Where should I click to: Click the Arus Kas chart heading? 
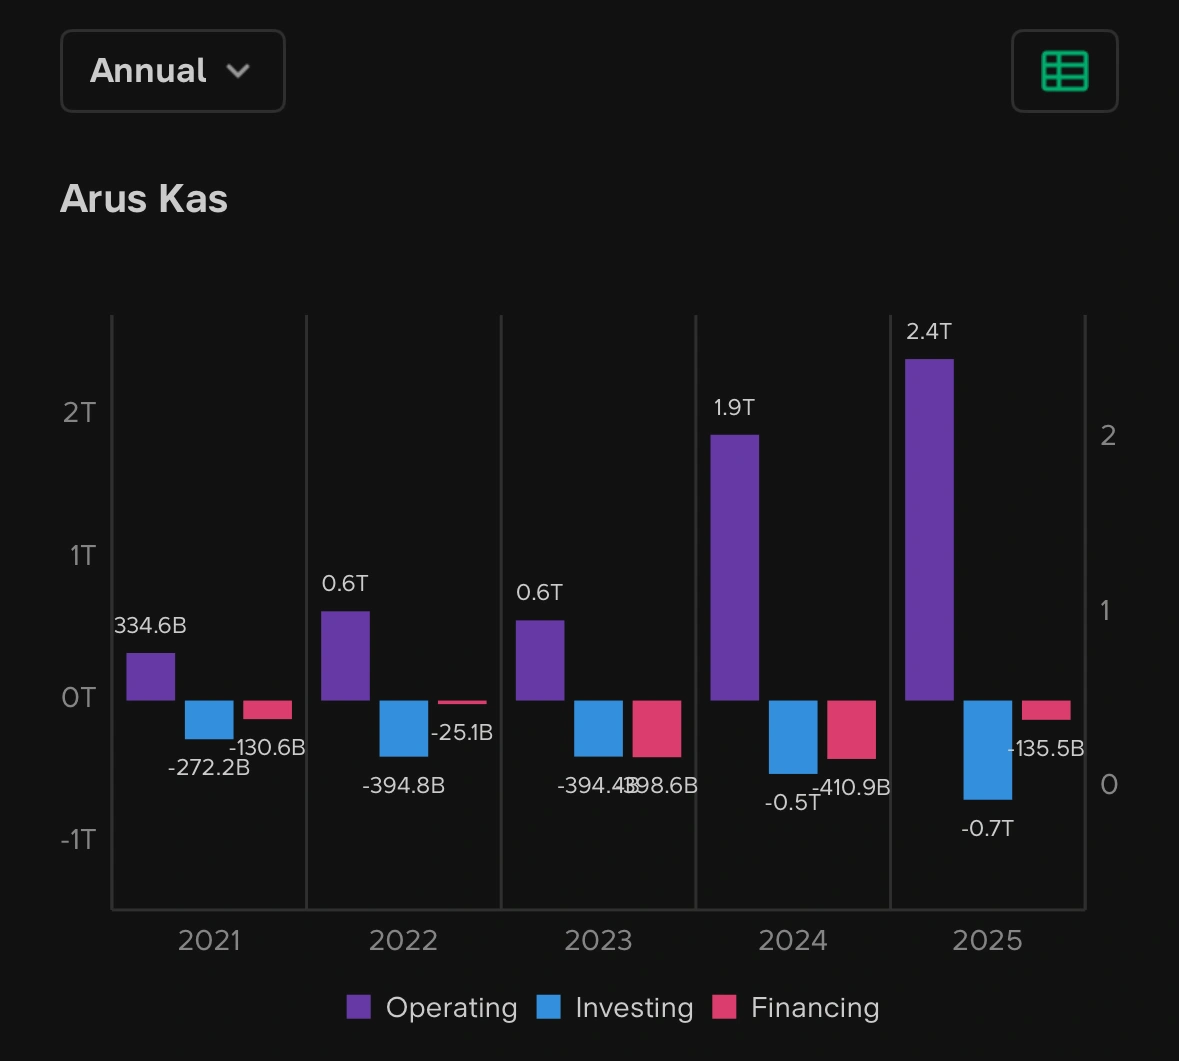click(144, 199)
